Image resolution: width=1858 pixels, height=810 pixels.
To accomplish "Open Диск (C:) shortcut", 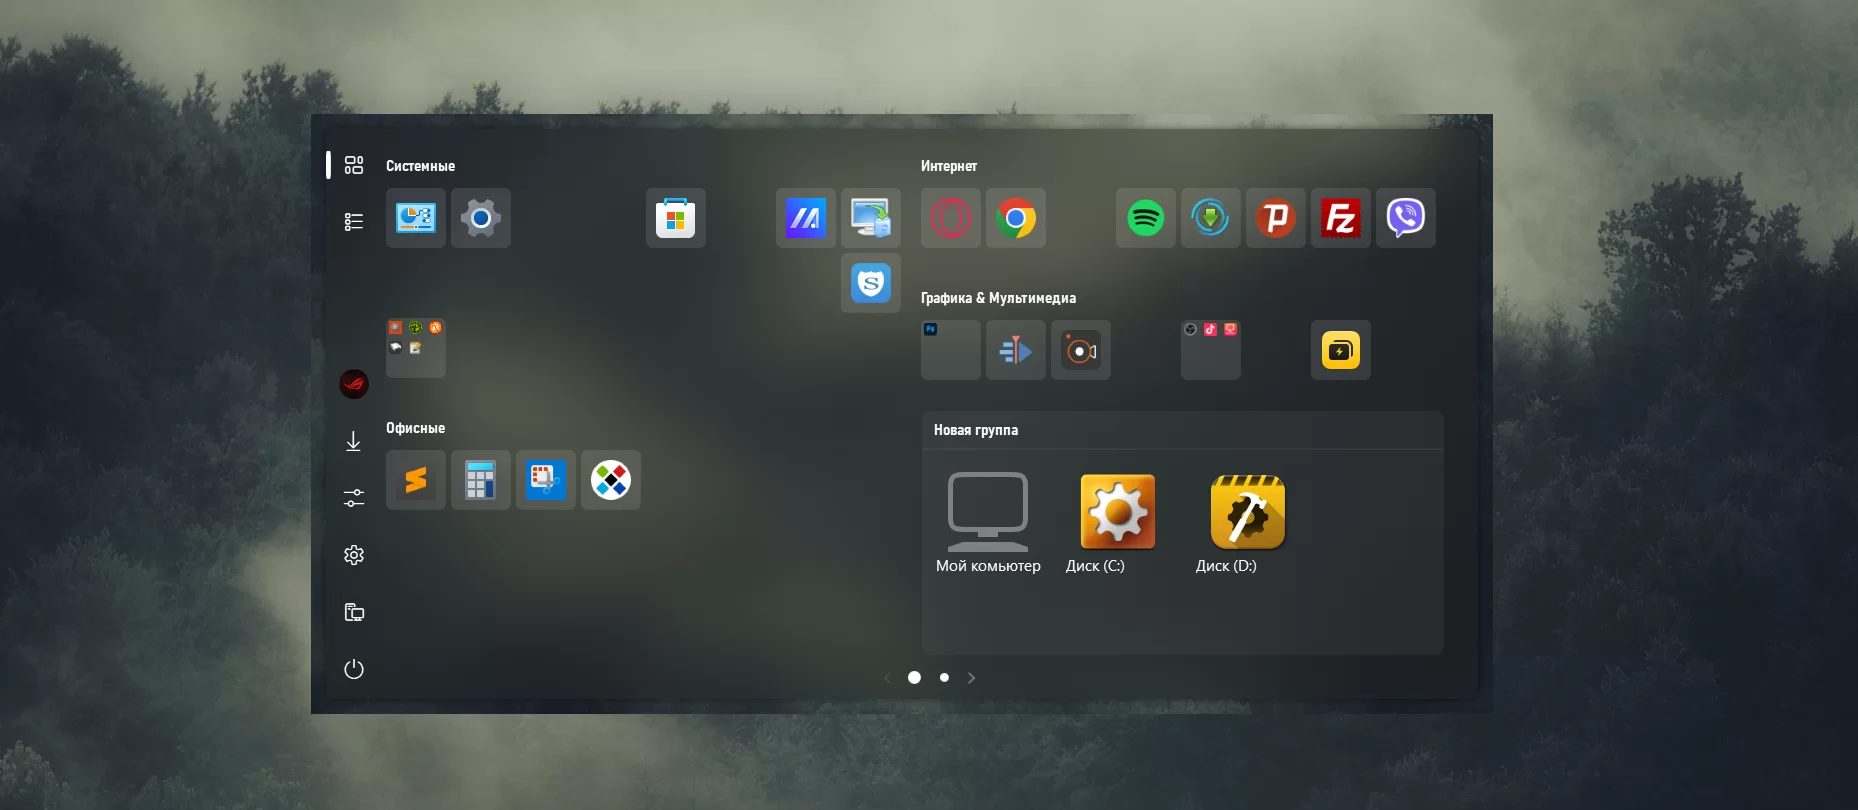I will 1117,523.
